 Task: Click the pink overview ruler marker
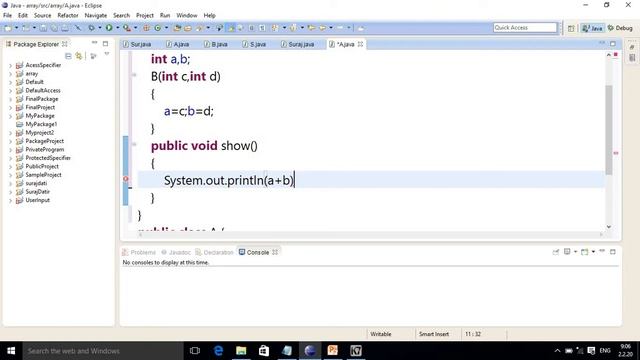pyautogui.click(x=616, y=153)
